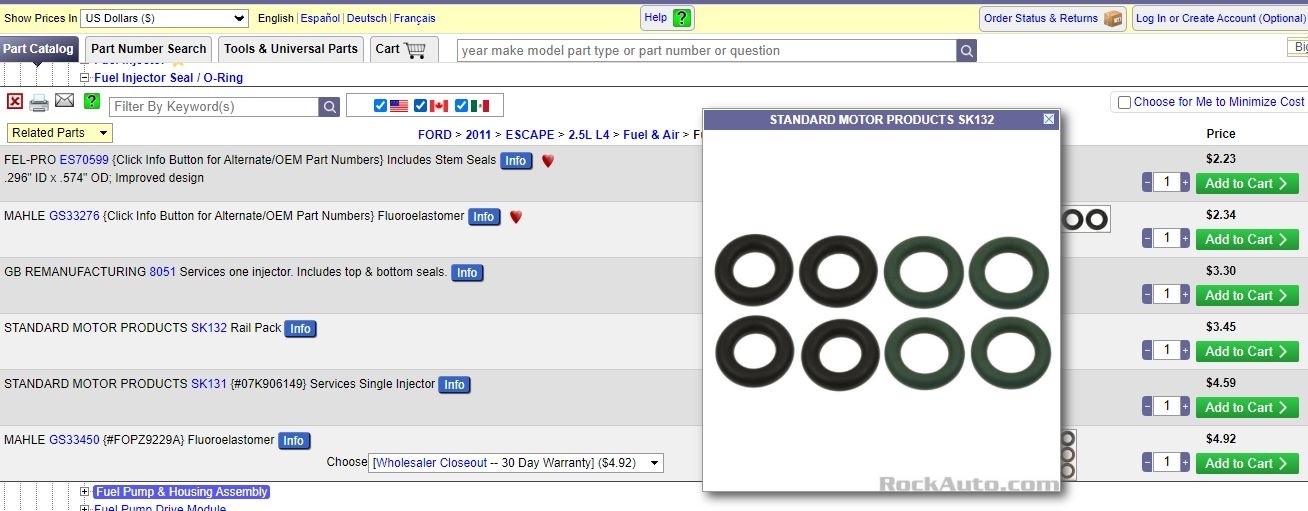Open the Fuel Pump & Housing Assembly category
This screenshot has height=511, width=1308.
coord(181,492)
